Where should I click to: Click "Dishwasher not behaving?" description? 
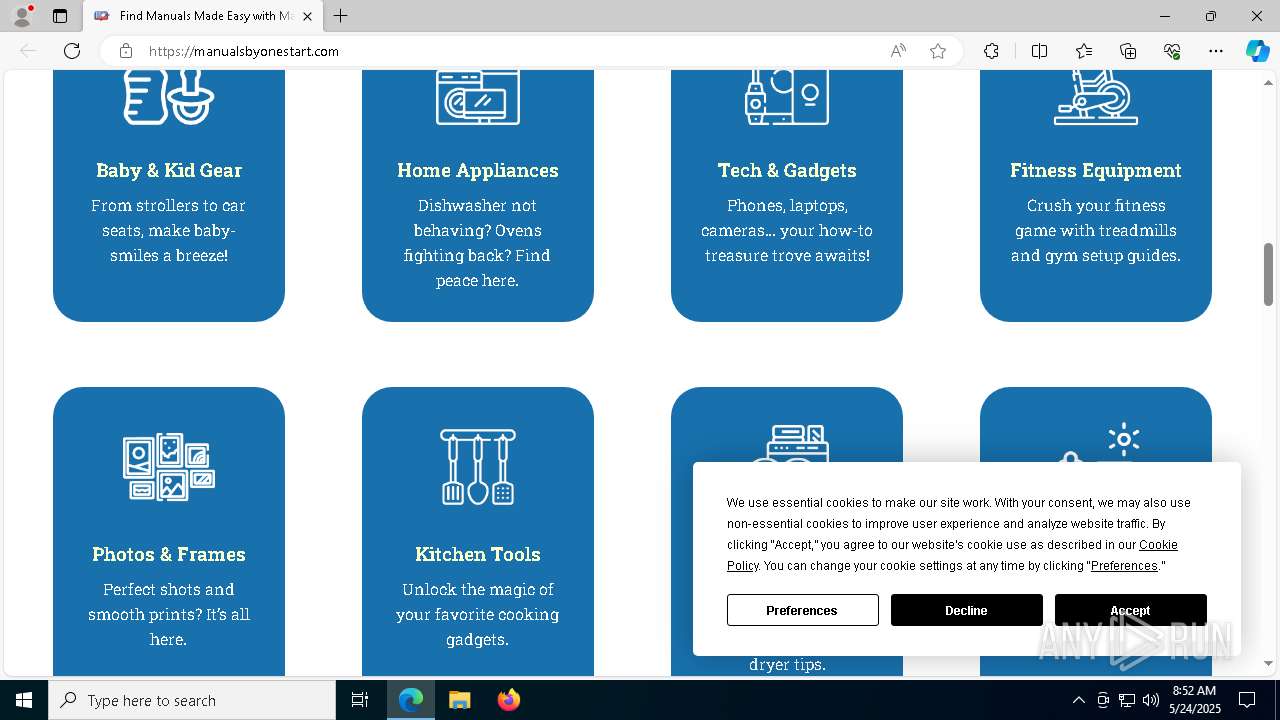tap(477, 243)
